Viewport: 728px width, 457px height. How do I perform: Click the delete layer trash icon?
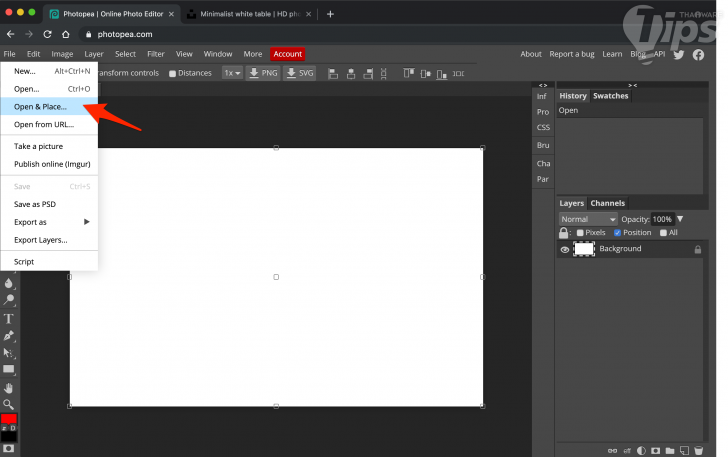[x=697, y=450]
